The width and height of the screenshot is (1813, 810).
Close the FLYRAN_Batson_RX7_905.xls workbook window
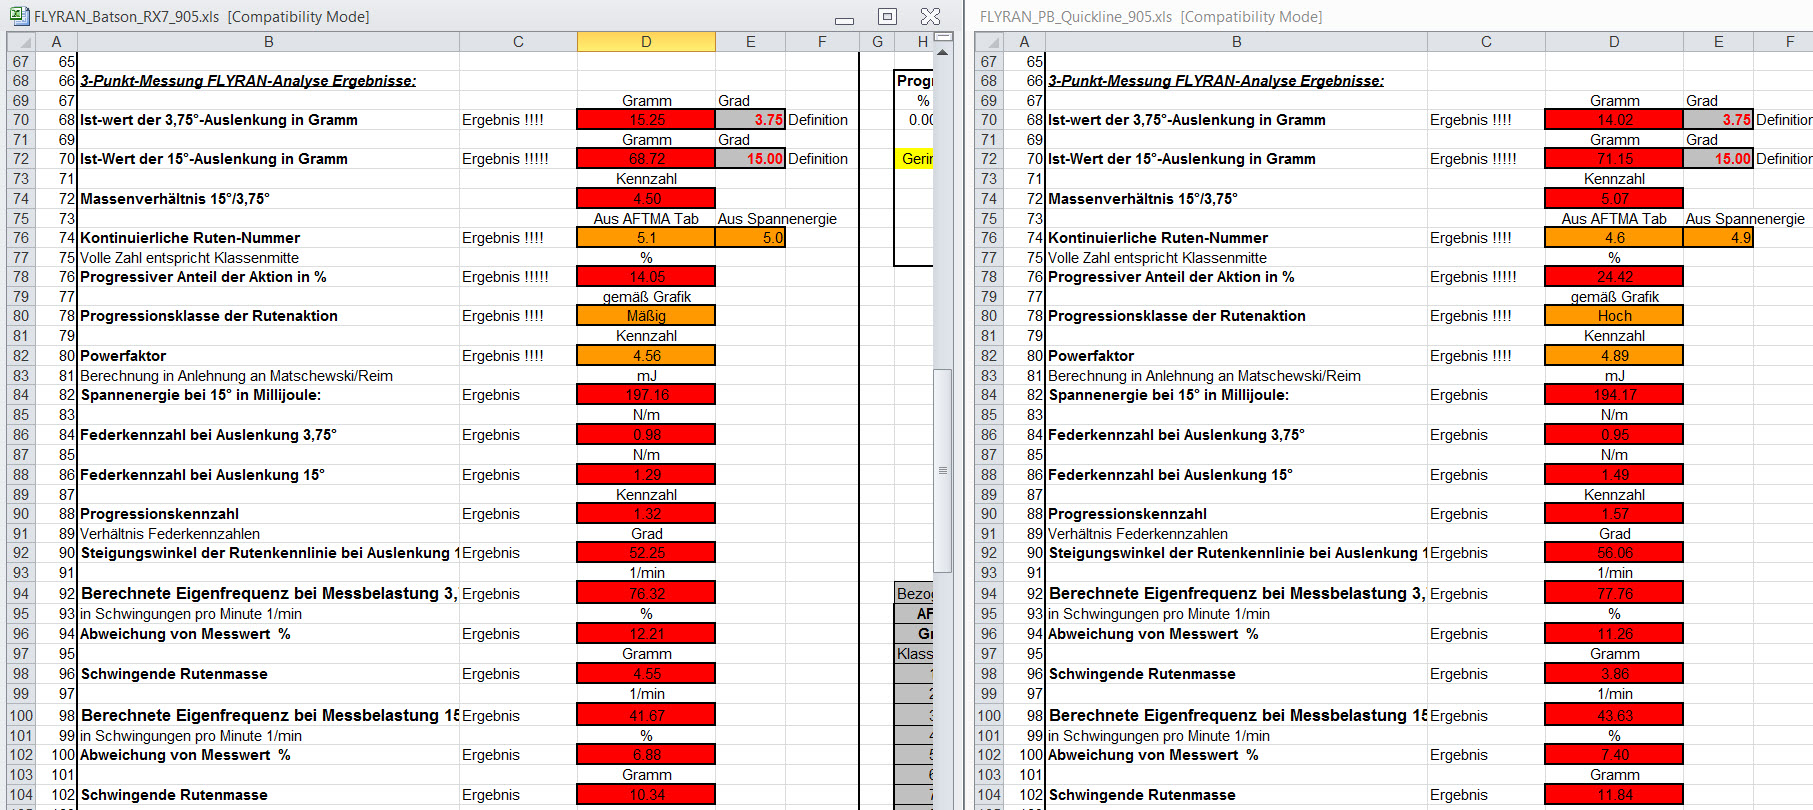click(930, 16)
